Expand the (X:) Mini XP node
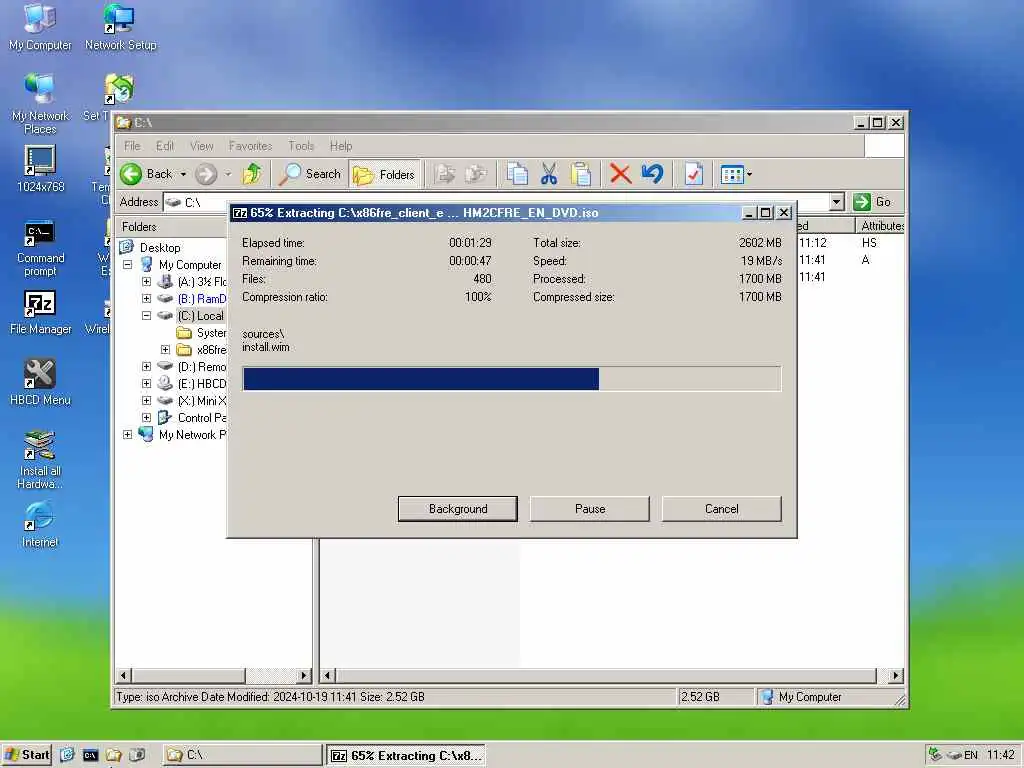1024x768 pixels. coord(146,400)
